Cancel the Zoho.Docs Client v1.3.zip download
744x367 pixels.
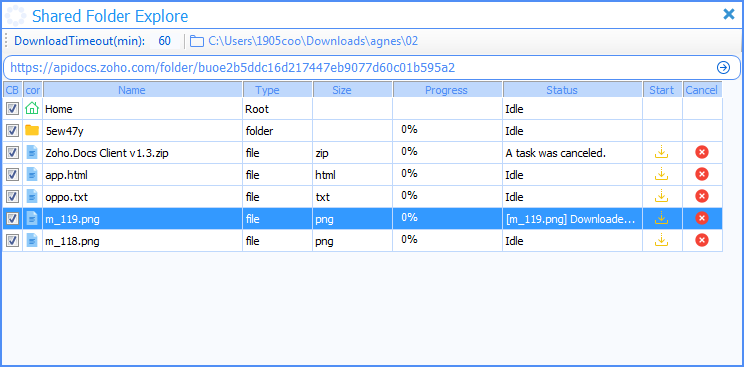pyautogui.click(x=702, y=152)
